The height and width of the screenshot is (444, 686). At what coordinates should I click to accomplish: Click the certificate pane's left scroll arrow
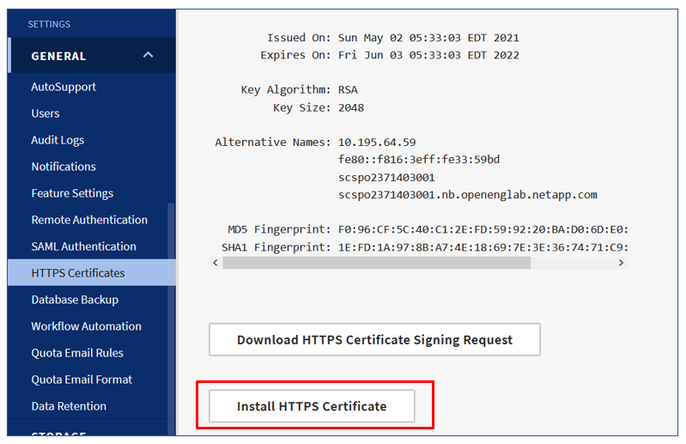[x=215, y=263]
